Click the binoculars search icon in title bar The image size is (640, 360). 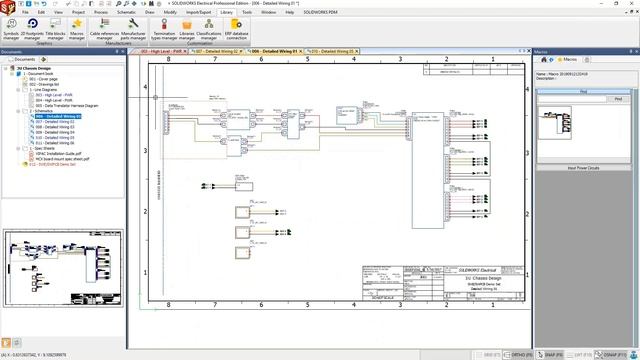151,4
